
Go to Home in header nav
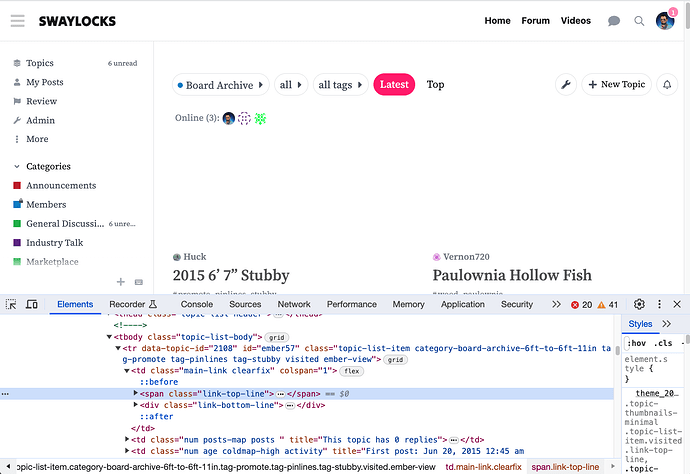(x=498, y=21)
